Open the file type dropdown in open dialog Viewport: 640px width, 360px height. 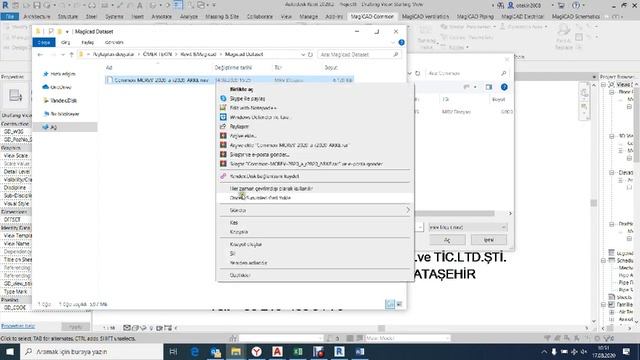[x=467, y=227]
